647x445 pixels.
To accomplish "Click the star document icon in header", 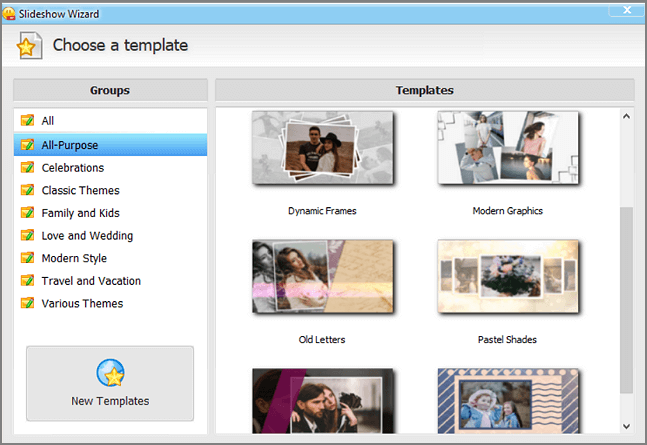I will [x=29, y=45].
